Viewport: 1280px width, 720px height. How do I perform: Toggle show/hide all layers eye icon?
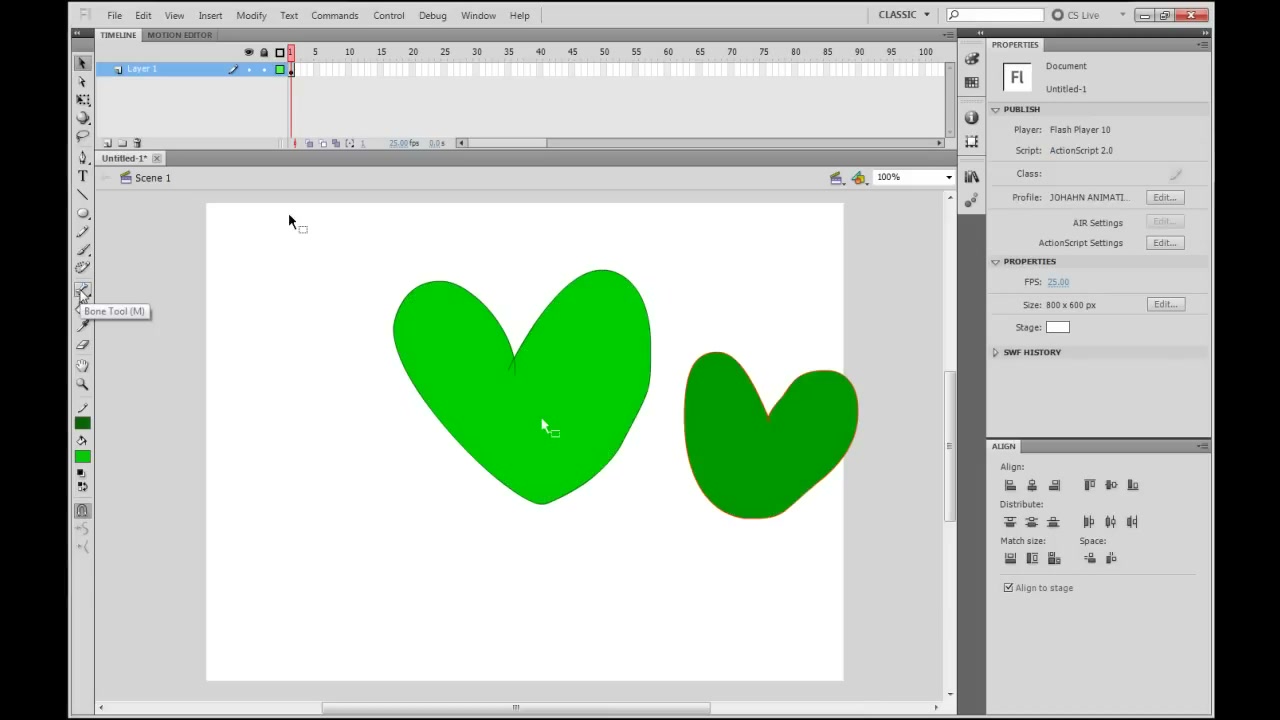point(249,52)
